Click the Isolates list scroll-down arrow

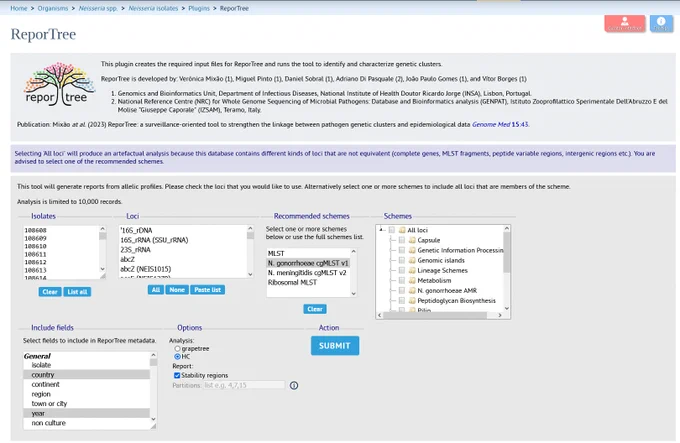tap(102, 269)
